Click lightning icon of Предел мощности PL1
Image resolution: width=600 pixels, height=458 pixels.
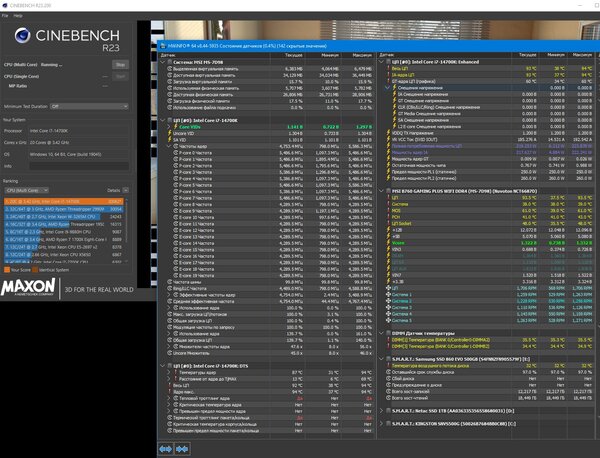pos(388,172)
